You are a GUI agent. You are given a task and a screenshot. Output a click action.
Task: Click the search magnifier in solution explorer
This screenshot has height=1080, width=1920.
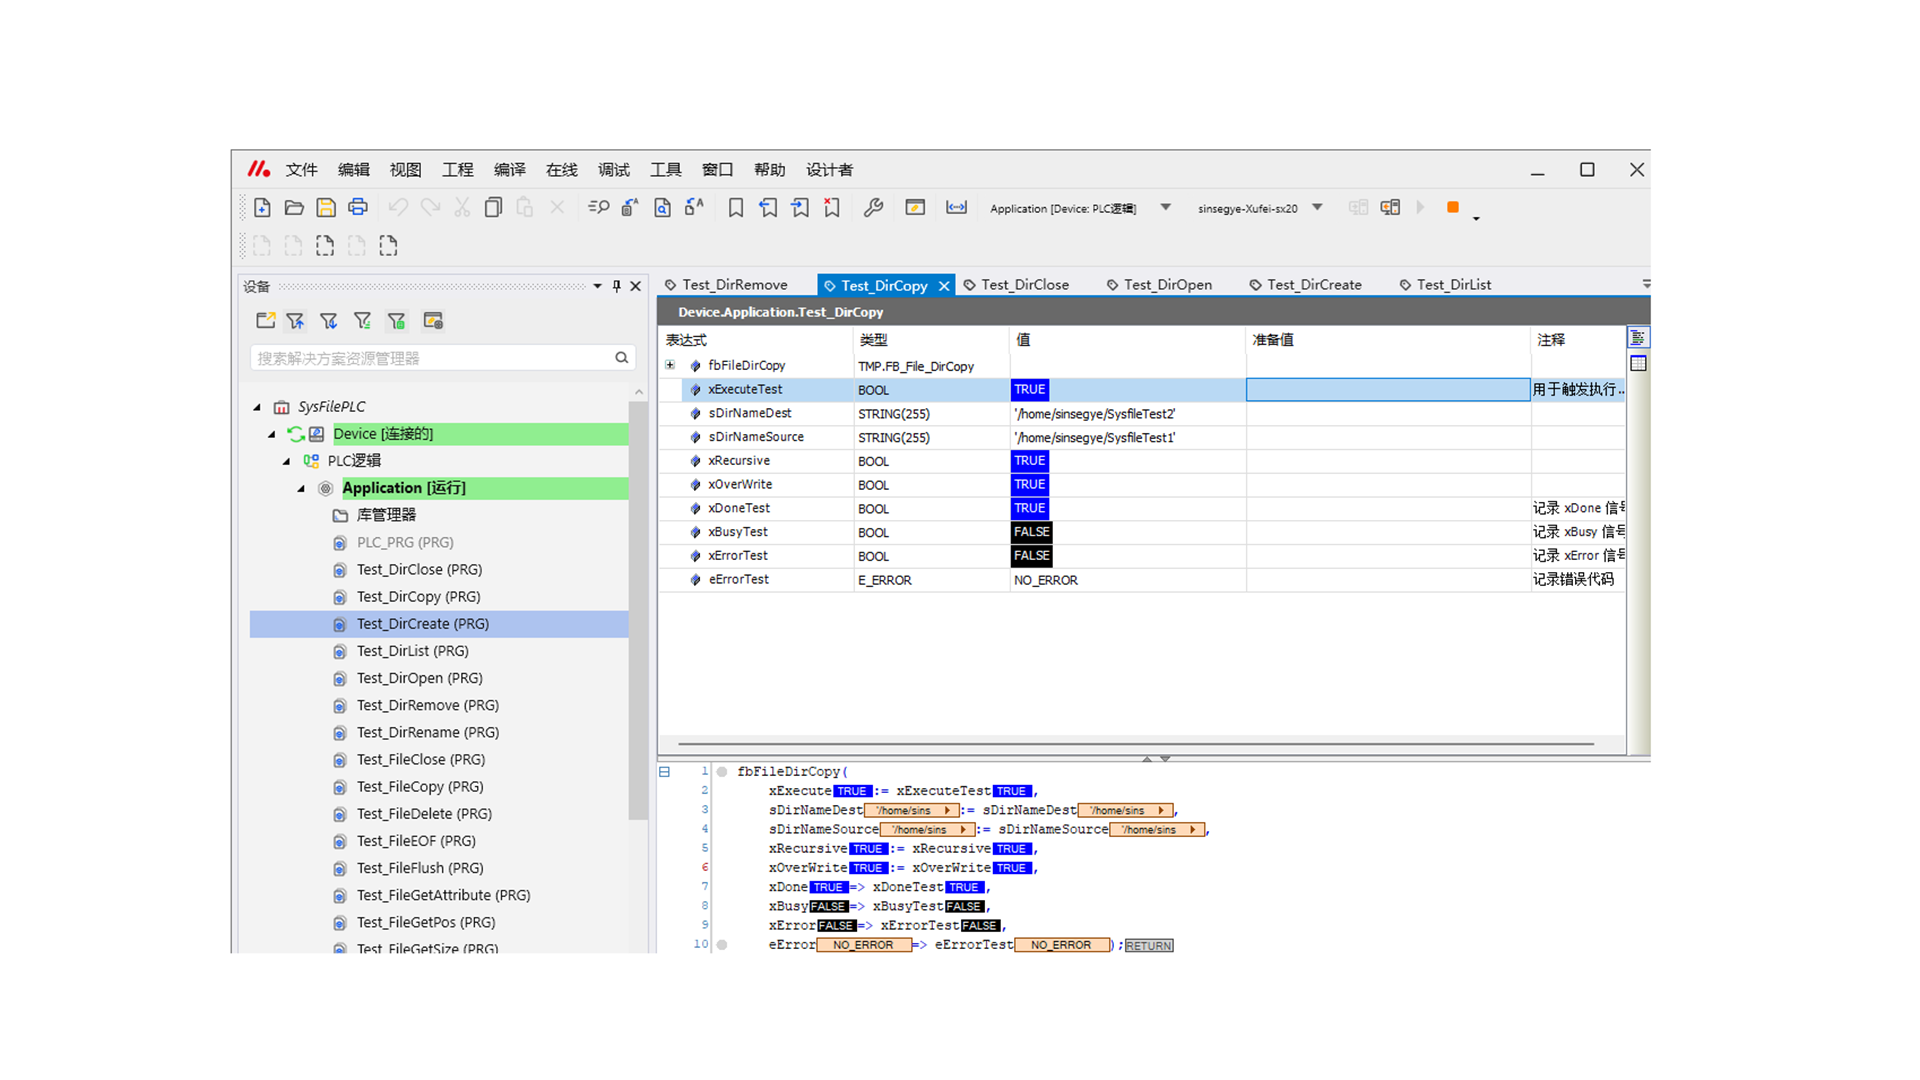point(622,358)
